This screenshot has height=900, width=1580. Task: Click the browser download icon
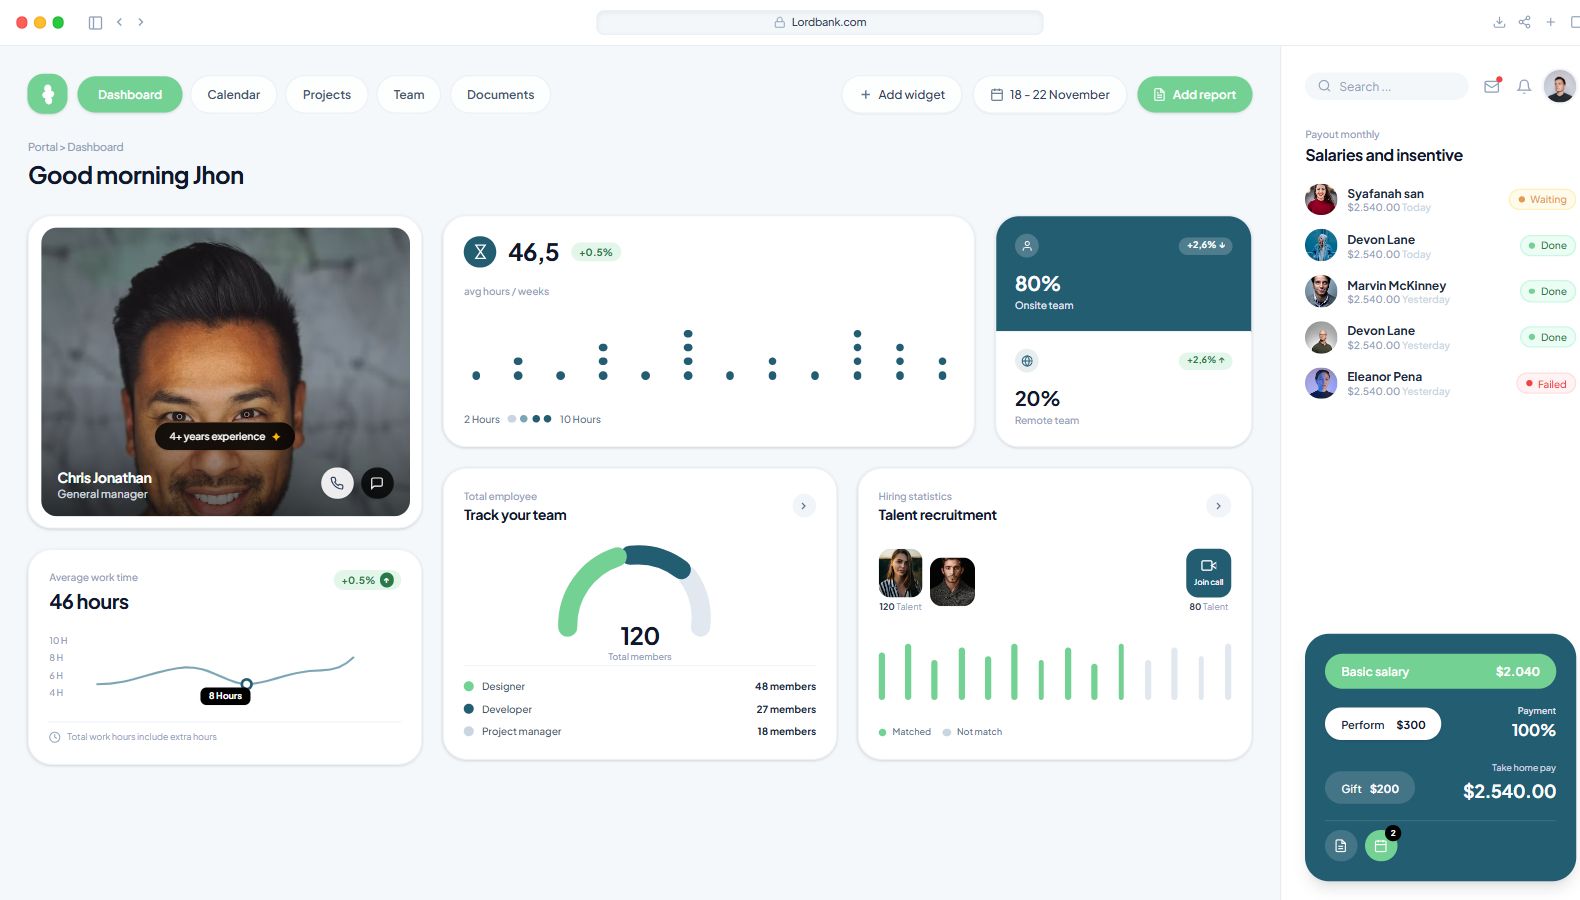point(1499,22)
